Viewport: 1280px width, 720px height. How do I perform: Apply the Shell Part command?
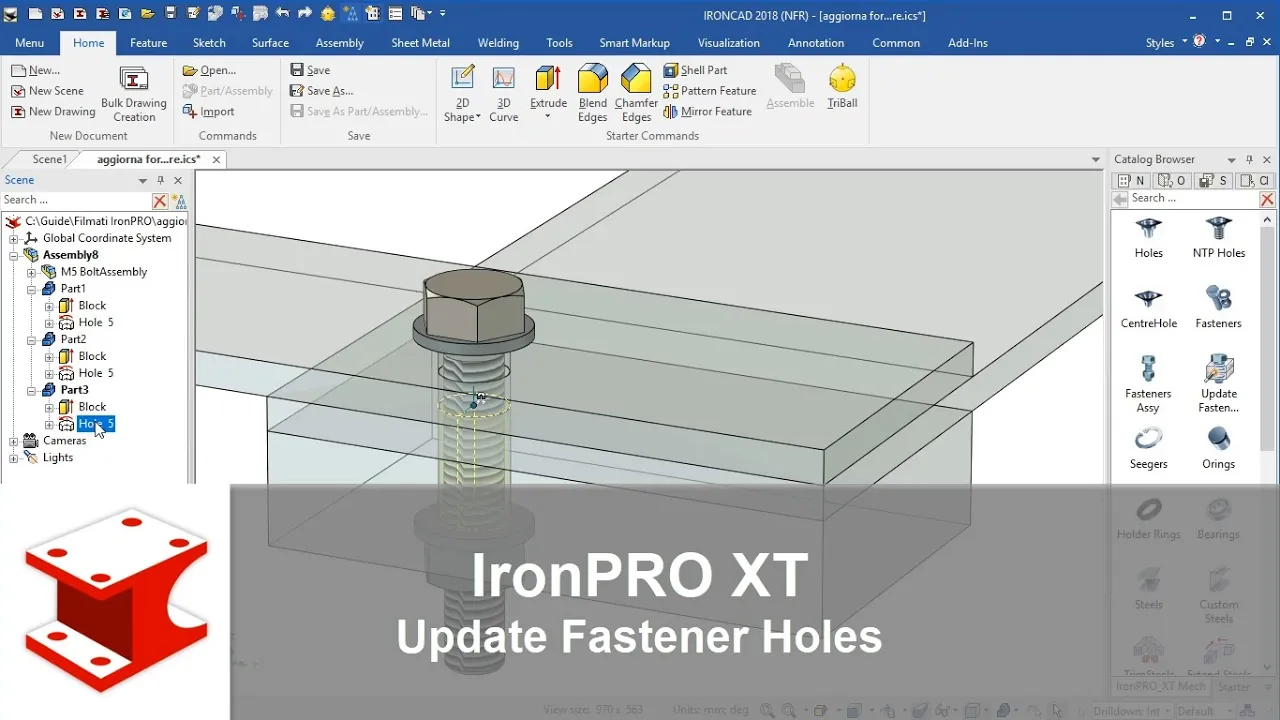pos(696,70)
